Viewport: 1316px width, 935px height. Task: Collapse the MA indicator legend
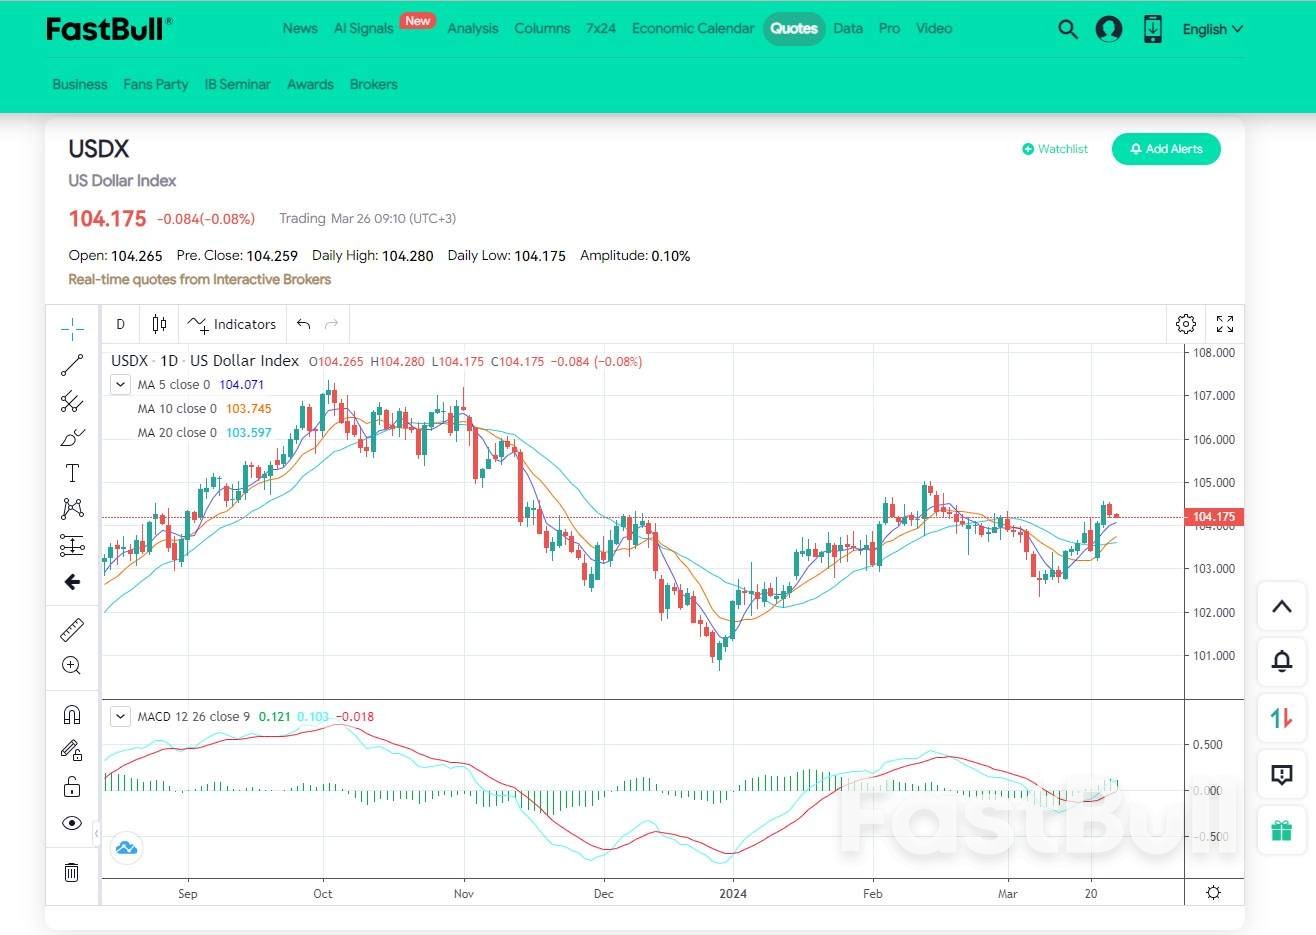point(120,385)
